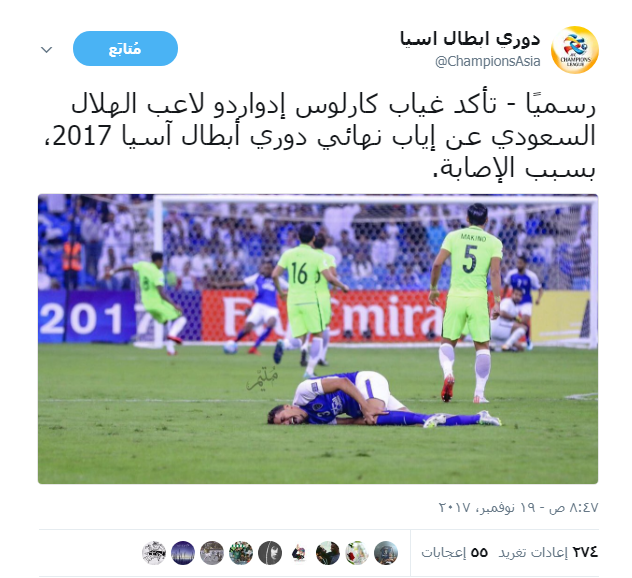This screenshot has height=578, width=632.
Task: View the ٢٧٤ retweets list
Action: click(x=548, y=552)
